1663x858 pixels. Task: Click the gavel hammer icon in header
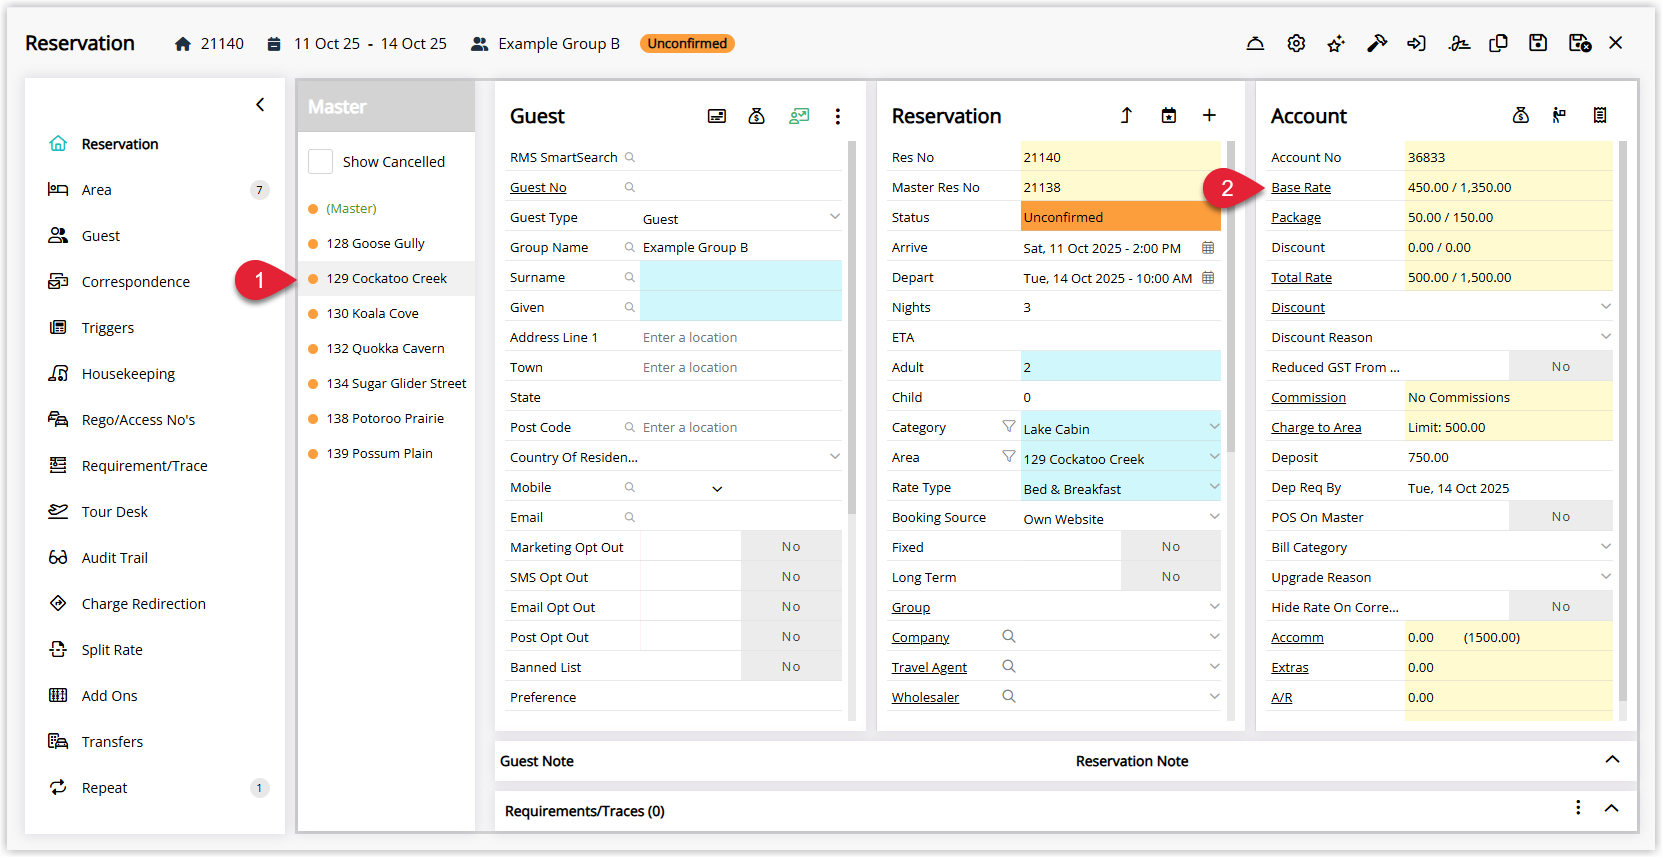tap(1377, 43)
